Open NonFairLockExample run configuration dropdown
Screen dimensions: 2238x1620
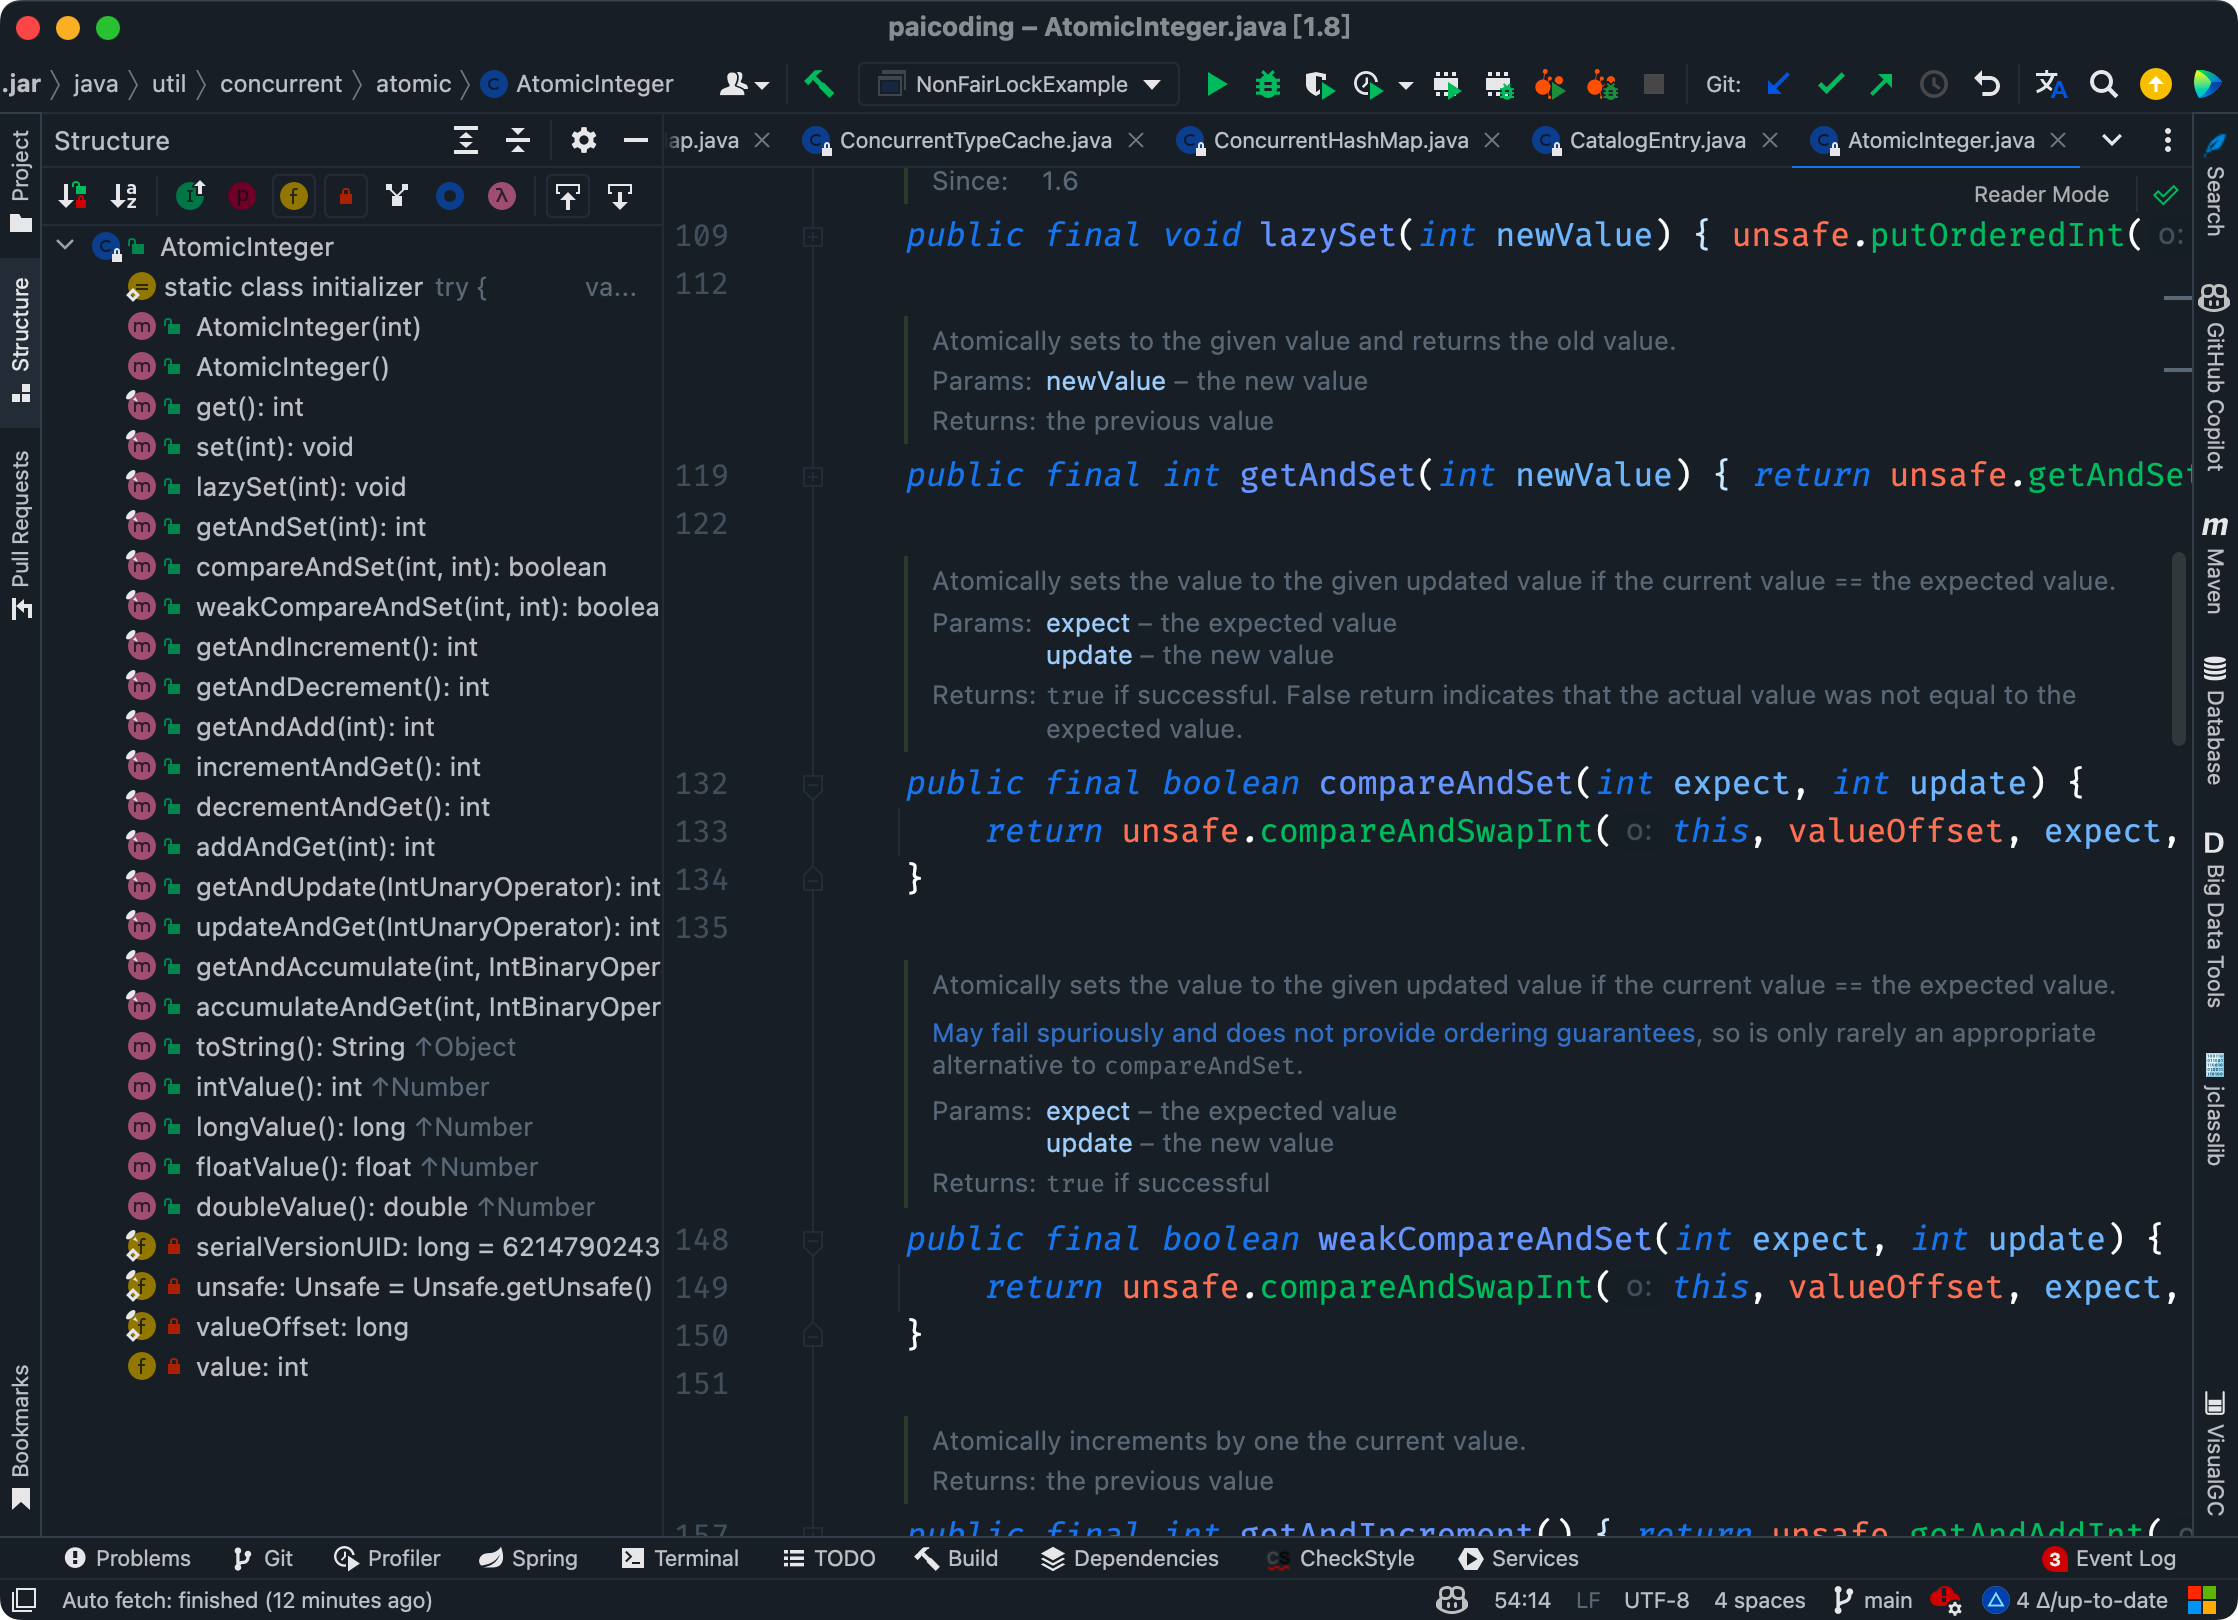tap(1152, 85)
